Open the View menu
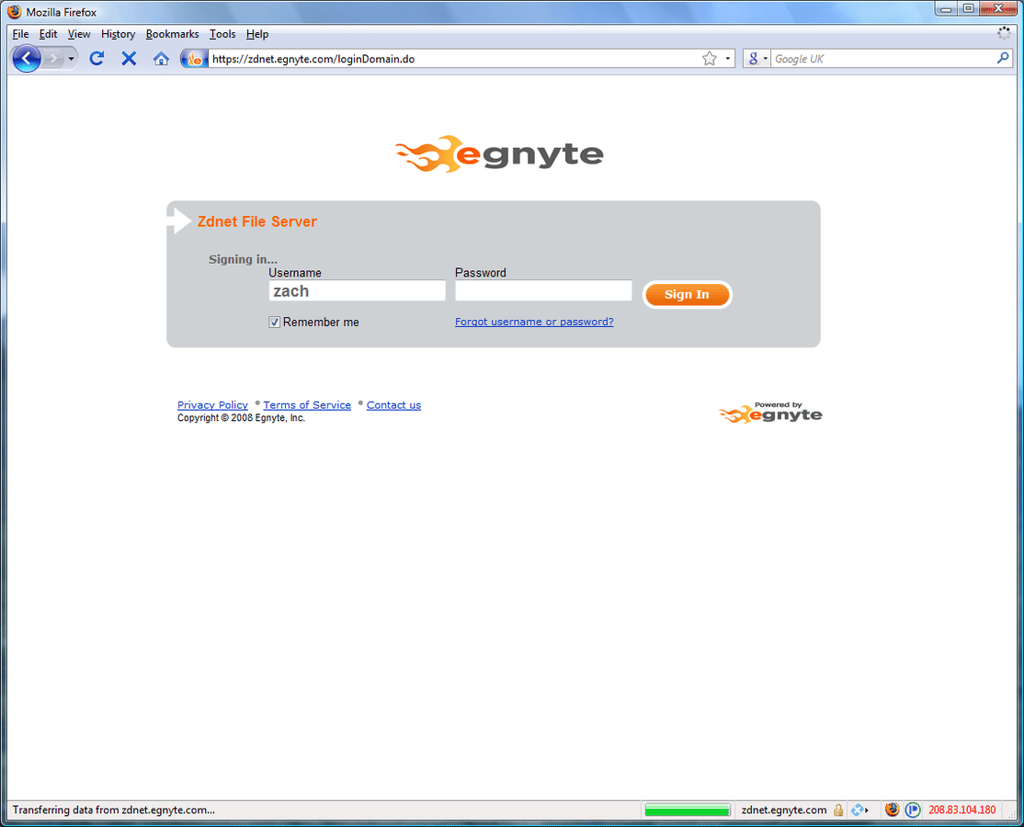 [x=79, y=34]
